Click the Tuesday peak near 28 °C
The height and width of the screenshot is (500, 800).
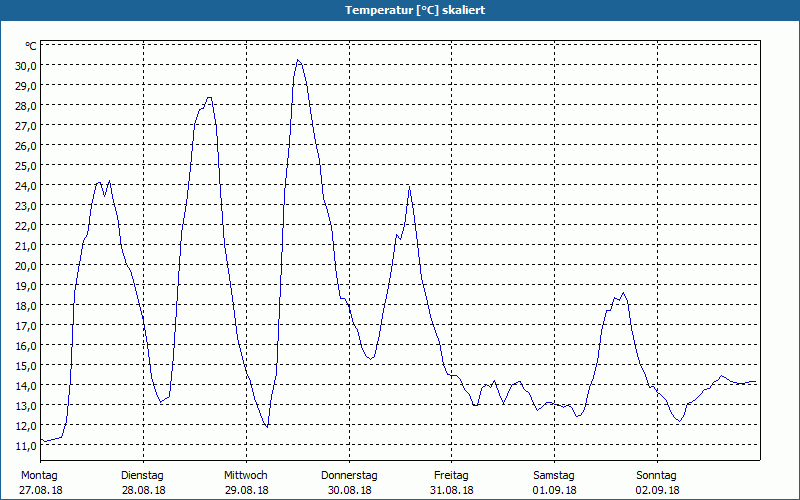coord(209,97)
